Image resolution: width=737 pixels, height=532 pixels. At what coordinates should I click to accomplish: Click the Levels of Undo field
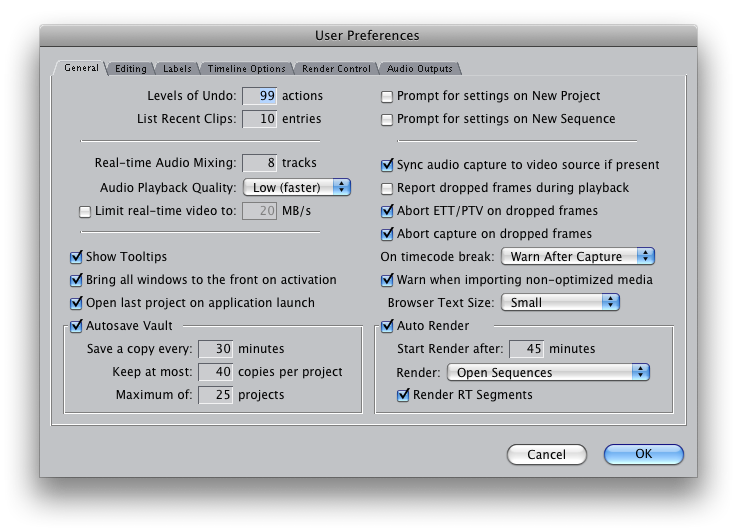260,96
